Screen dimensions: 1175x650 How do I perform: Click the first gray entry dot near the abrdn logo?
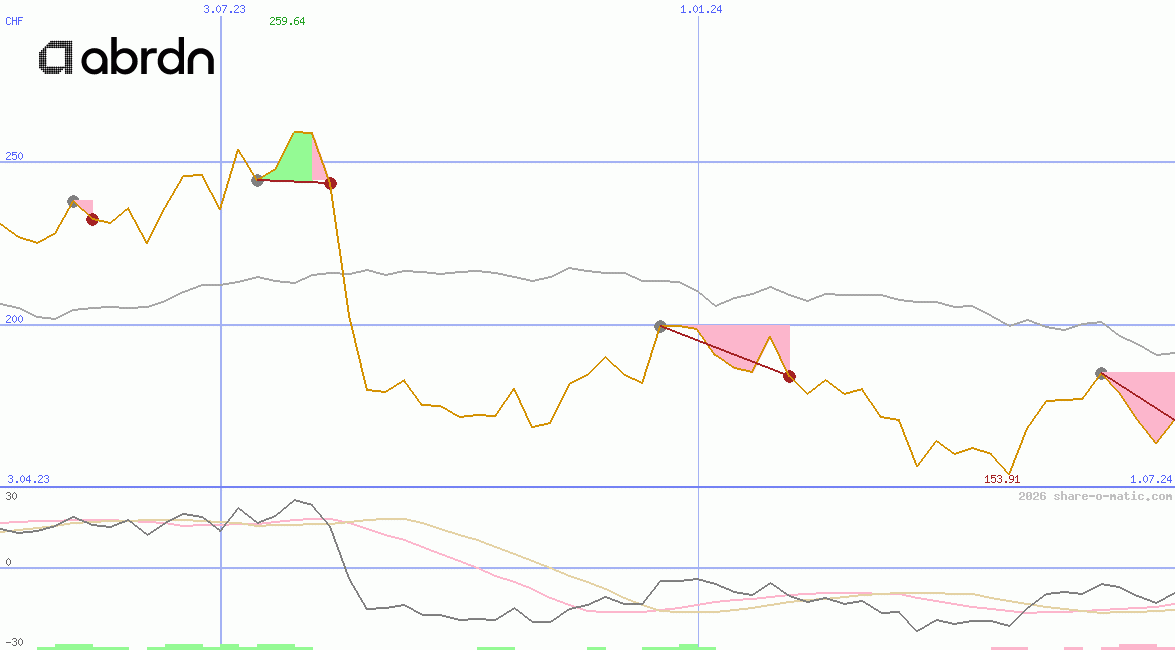pos(73,201)
